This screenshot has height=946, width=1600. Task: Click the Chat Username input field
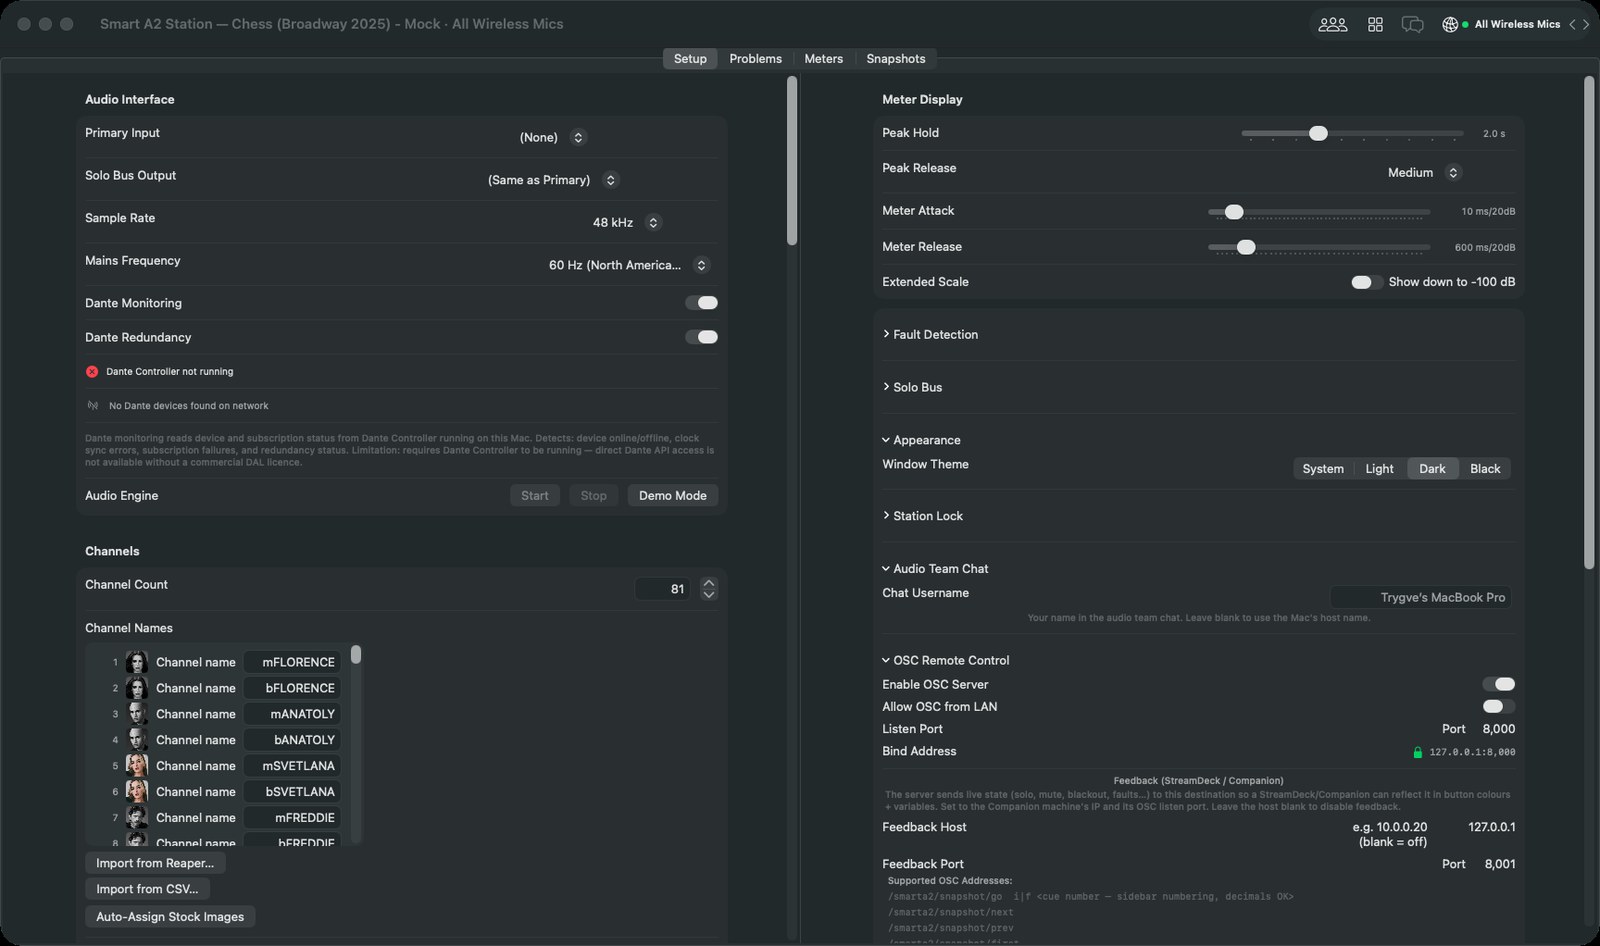pyautogui.click(x=1420, y=597)
